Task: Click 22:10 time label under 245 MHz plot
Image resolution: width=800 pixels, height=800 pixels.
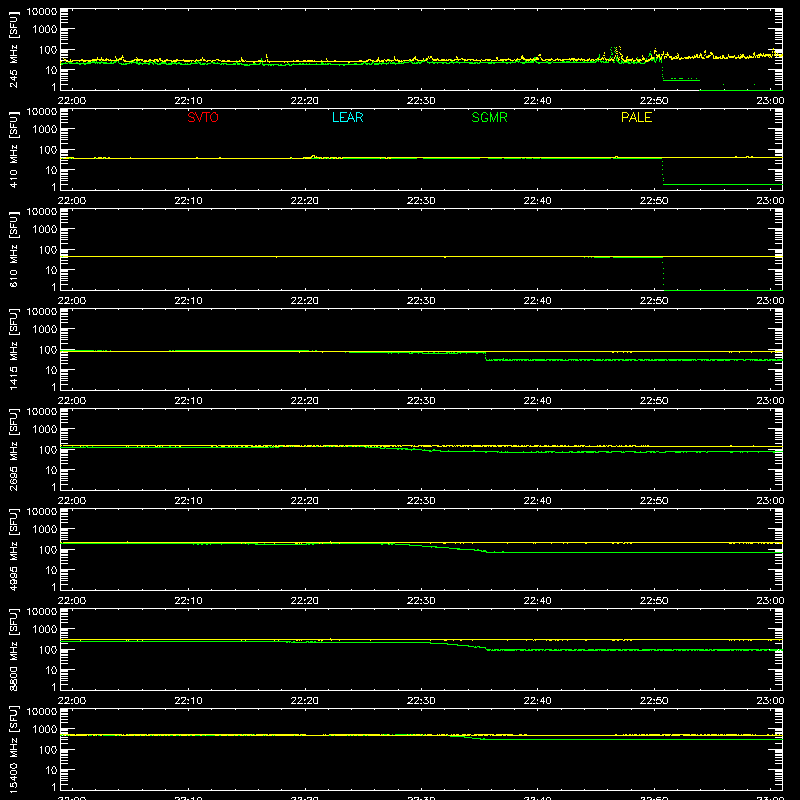Action: 188,101
